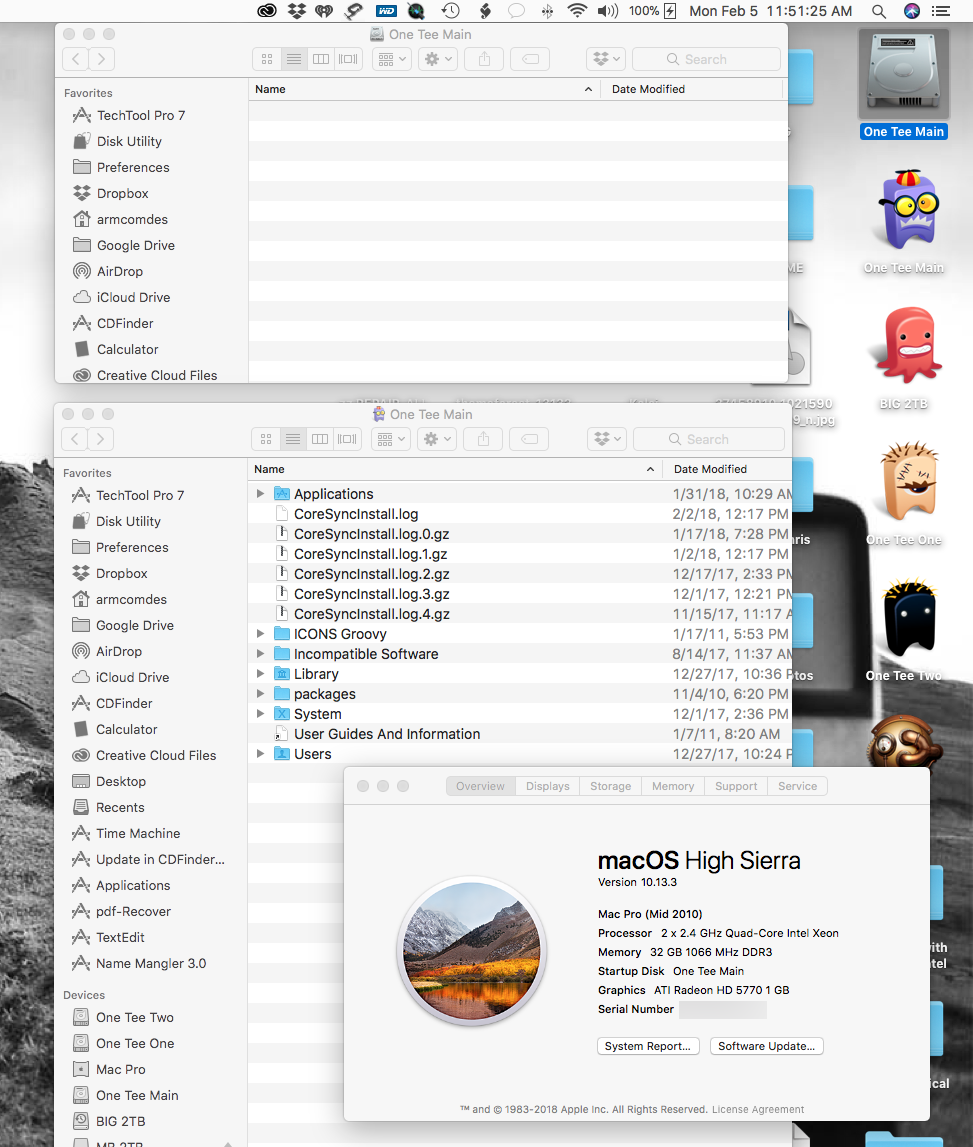Switch to Memory tab in About This Mac
The height and width of the screenshot is (1147, 973).
tap(673, 786)
